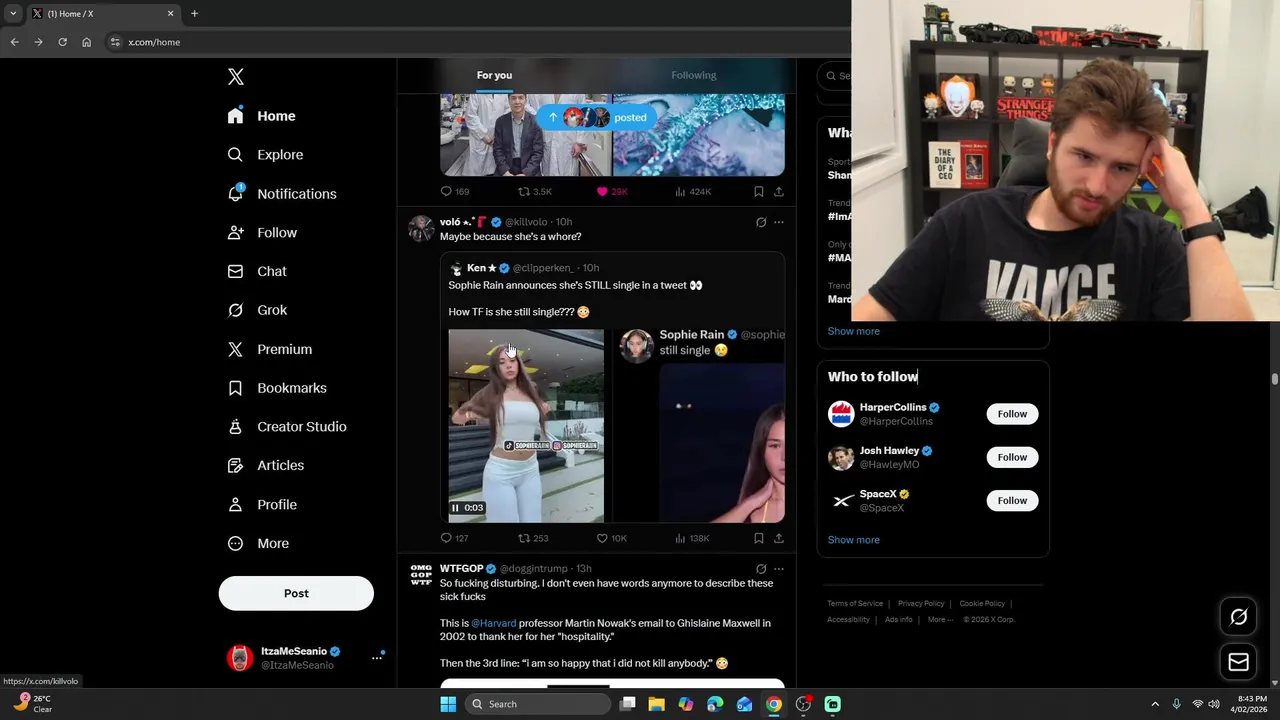The image size is (1280, 720).
Task: Open more options on WTFGOP's post
Action: [x=779, y=569]
